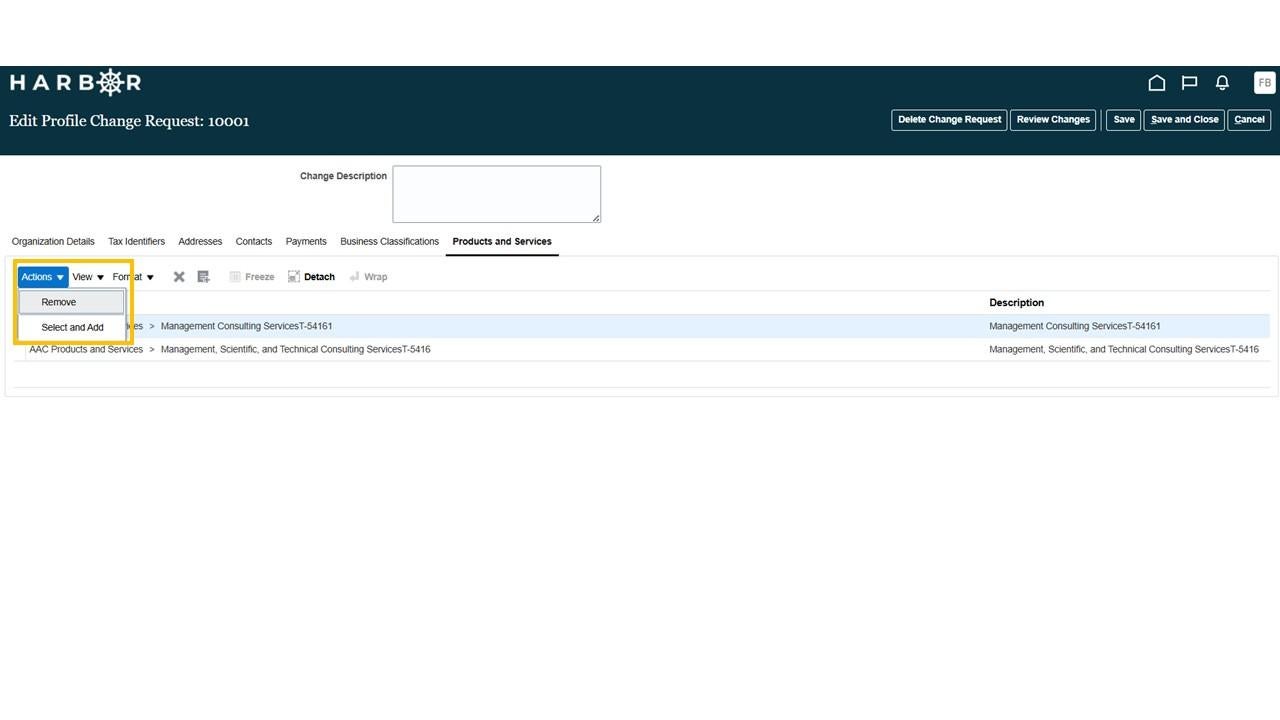Click the delete X icon in the toolbar

(179, 277)
